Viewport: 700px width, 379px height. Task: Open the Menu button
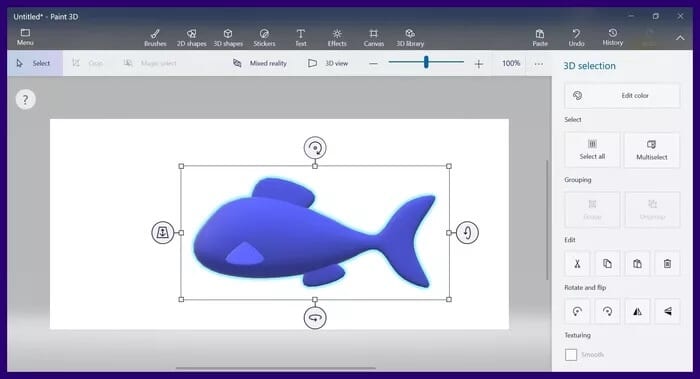(x=25, y=37)
